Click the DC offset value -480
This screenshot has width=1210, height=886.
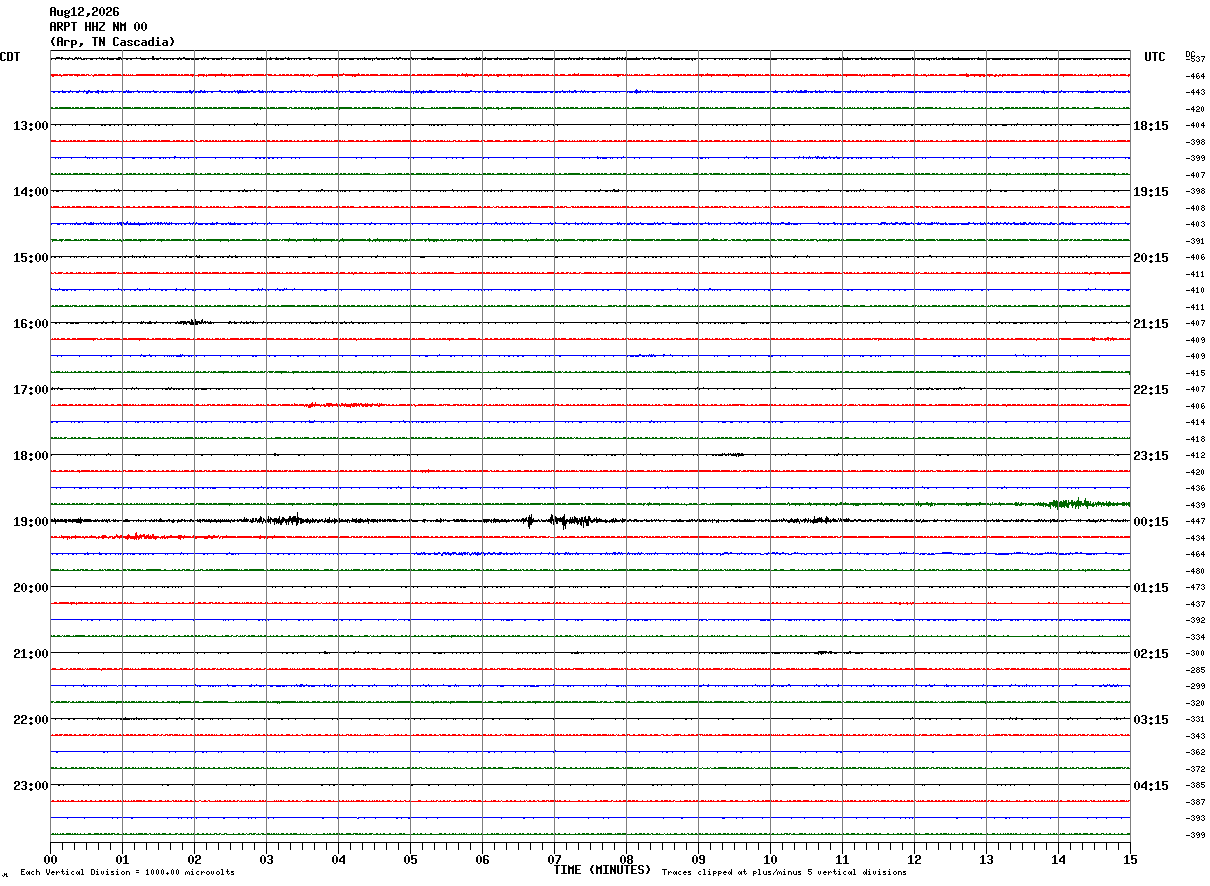[1195, 571]
